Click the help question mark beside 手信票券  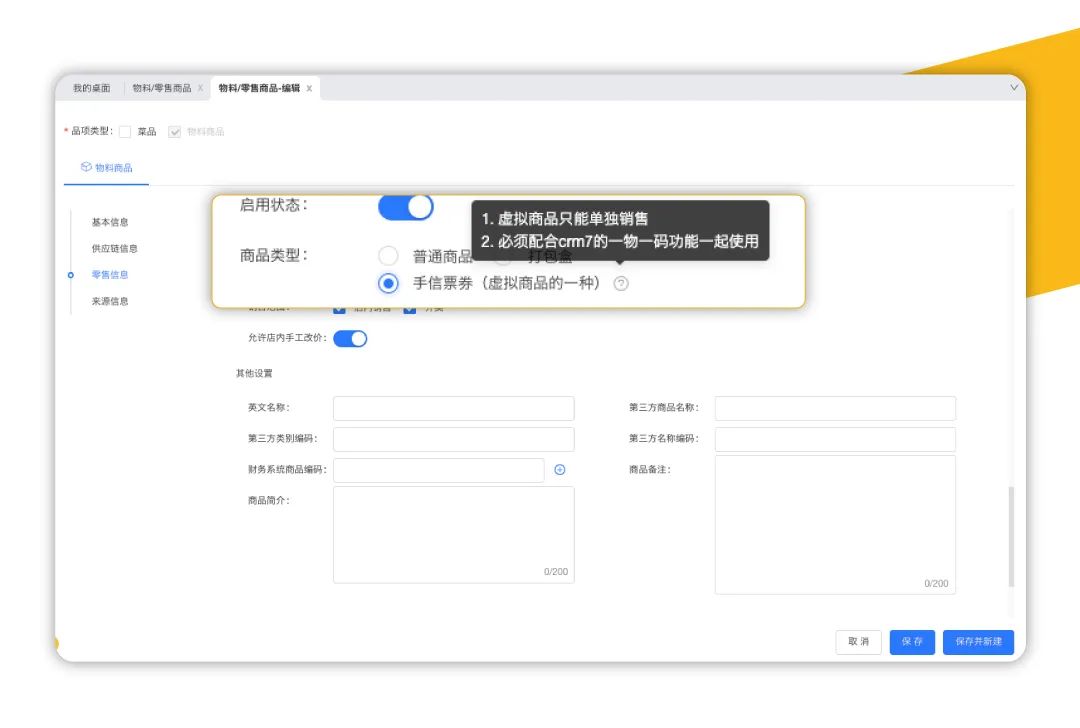click(x=621, y=284)
